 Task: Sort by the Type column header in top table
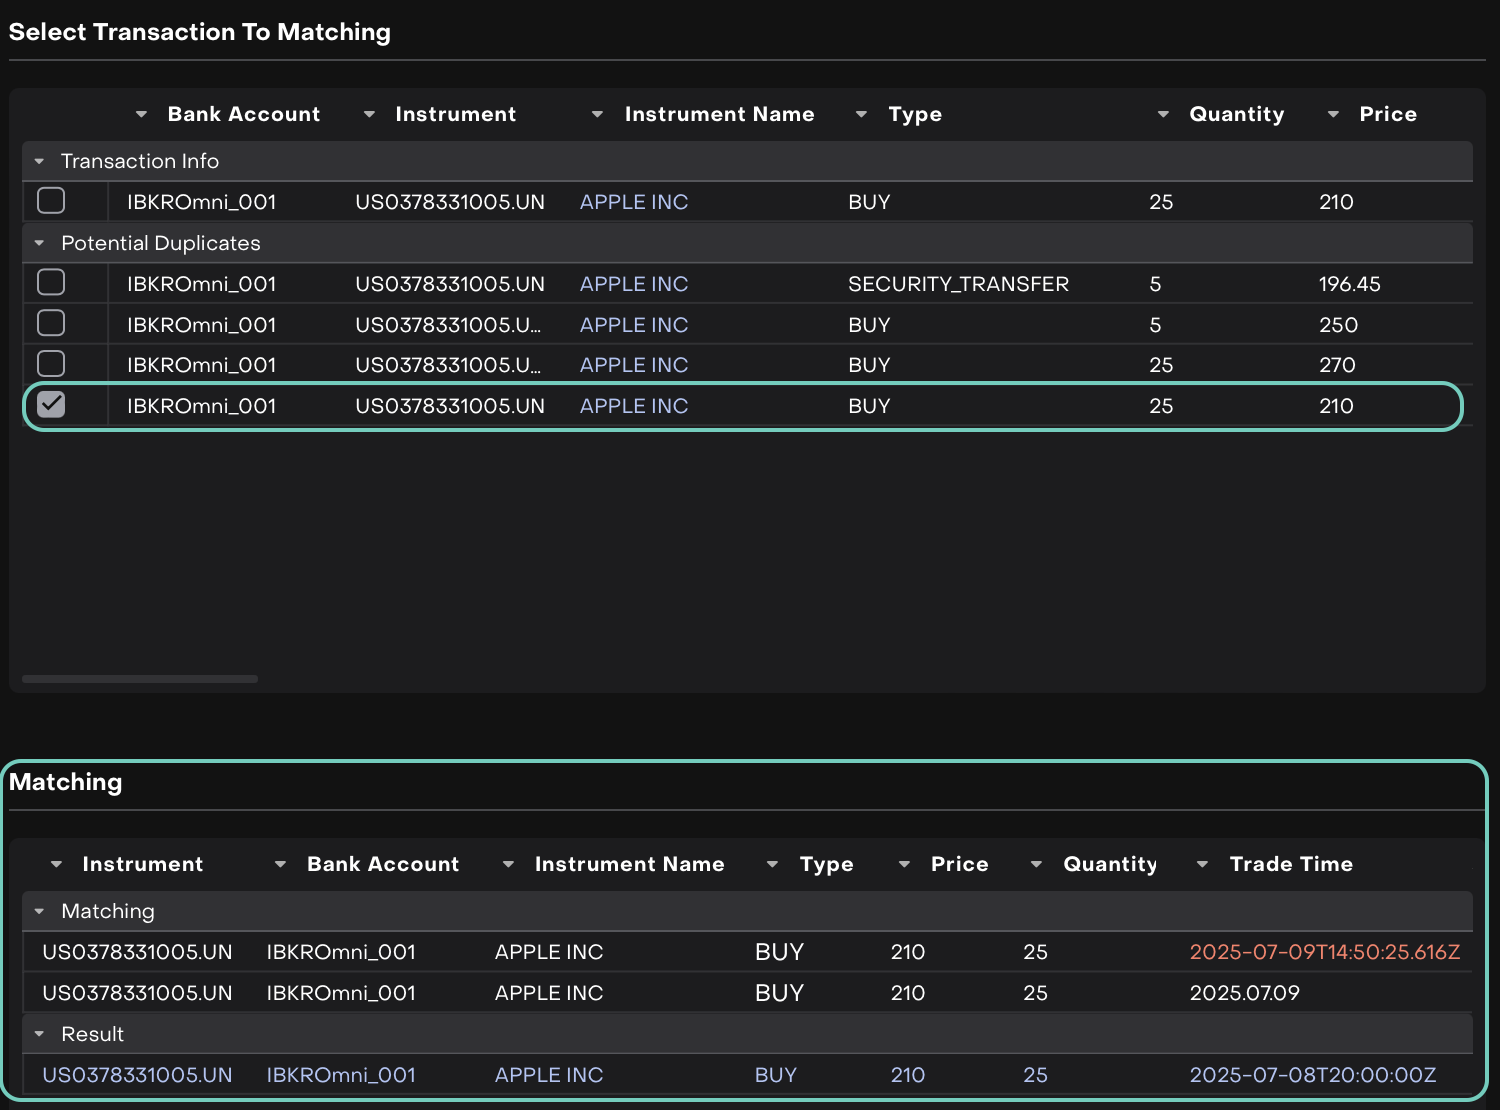914,115
